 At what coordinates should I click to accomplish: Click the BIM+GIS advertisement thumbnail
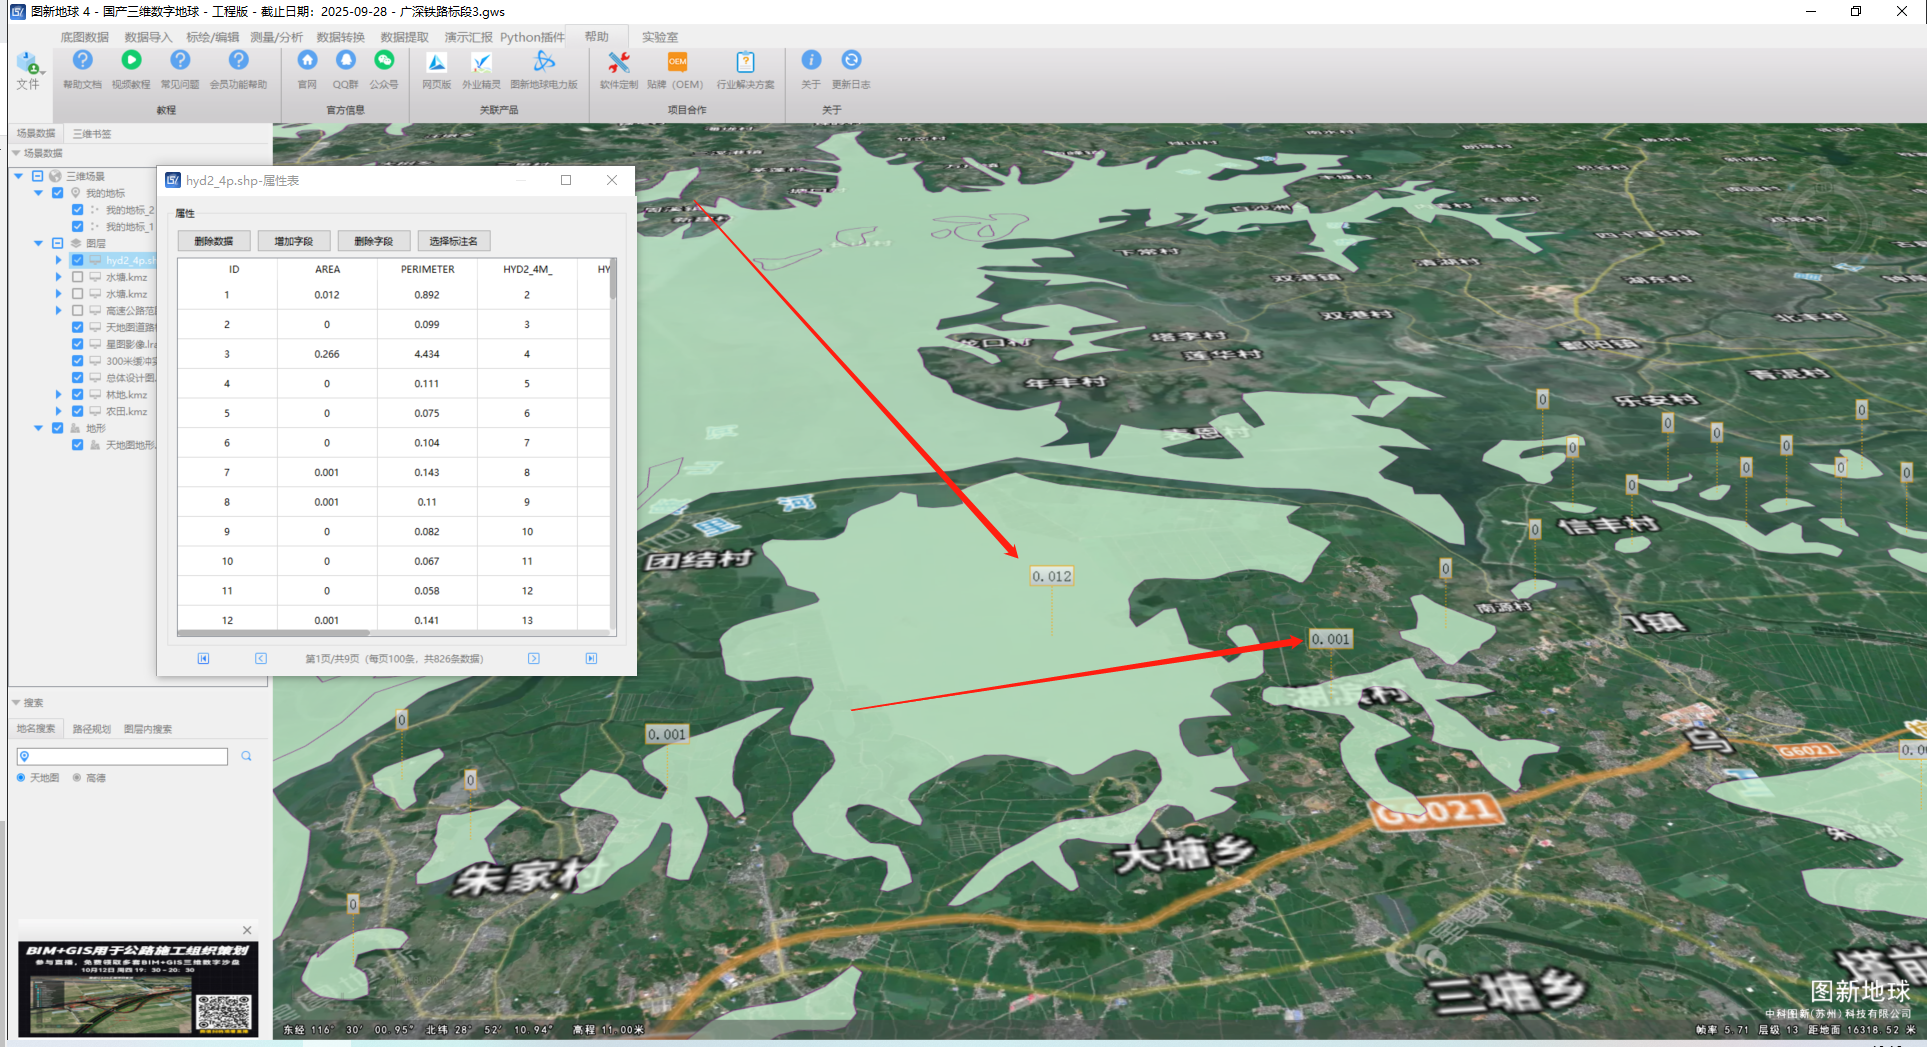point(138,989)
